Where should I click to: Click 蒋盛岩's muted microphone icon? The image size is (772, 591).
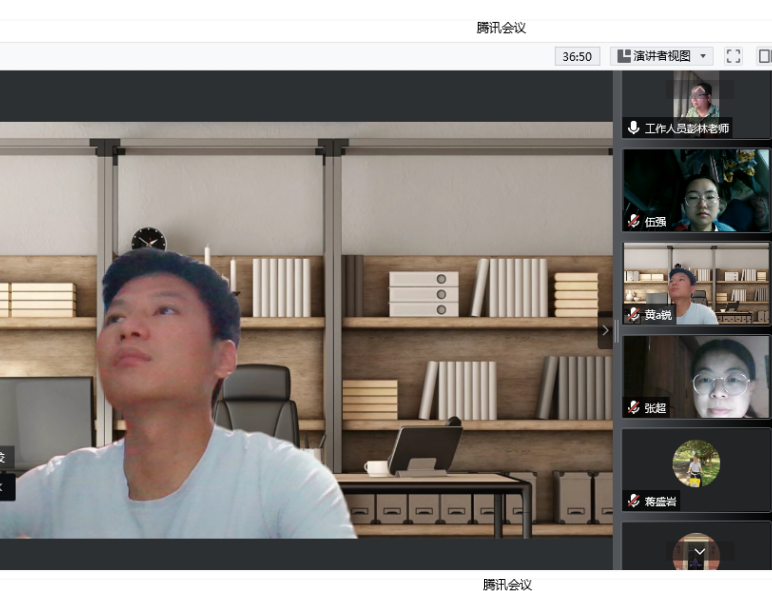[x=633, y=500]
